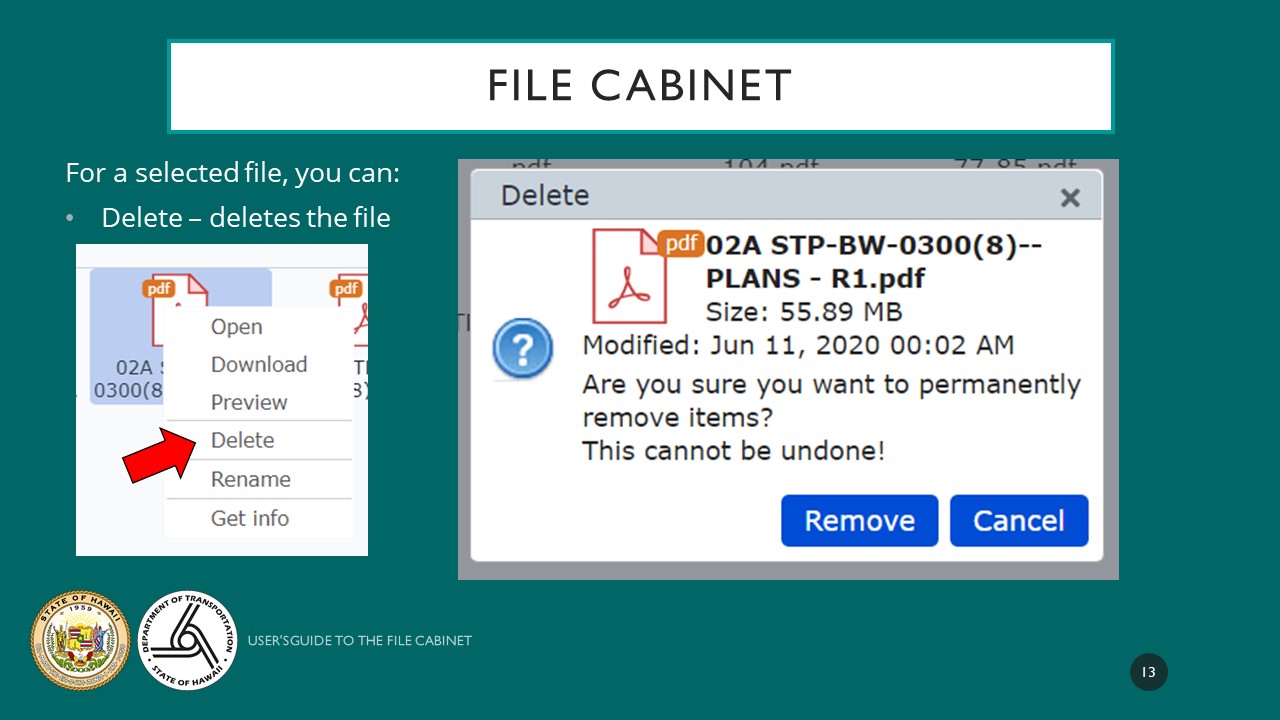
Task: Choose Download from the context menu
Action: [x=258, y=365]
